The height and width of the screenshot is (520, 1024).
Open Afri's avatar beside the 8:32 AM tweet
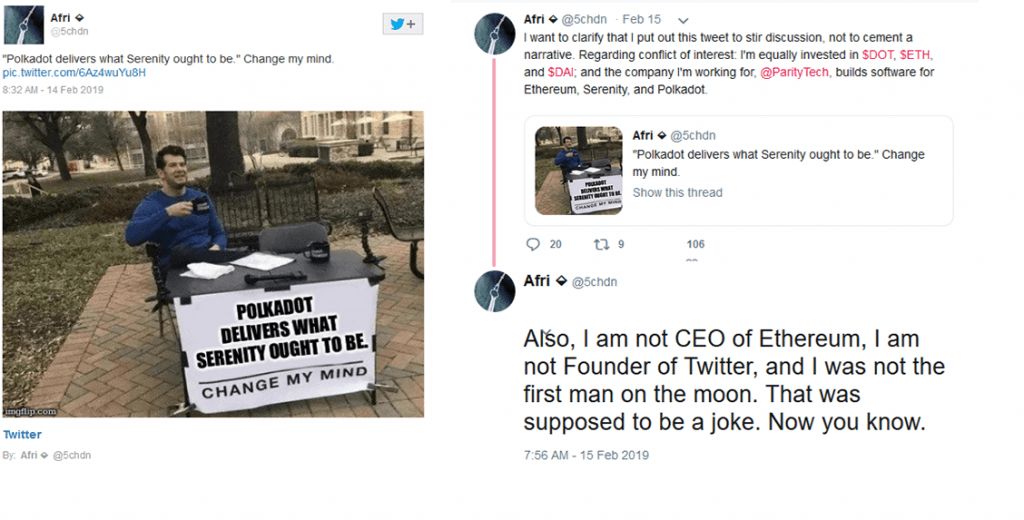[23, 24]
